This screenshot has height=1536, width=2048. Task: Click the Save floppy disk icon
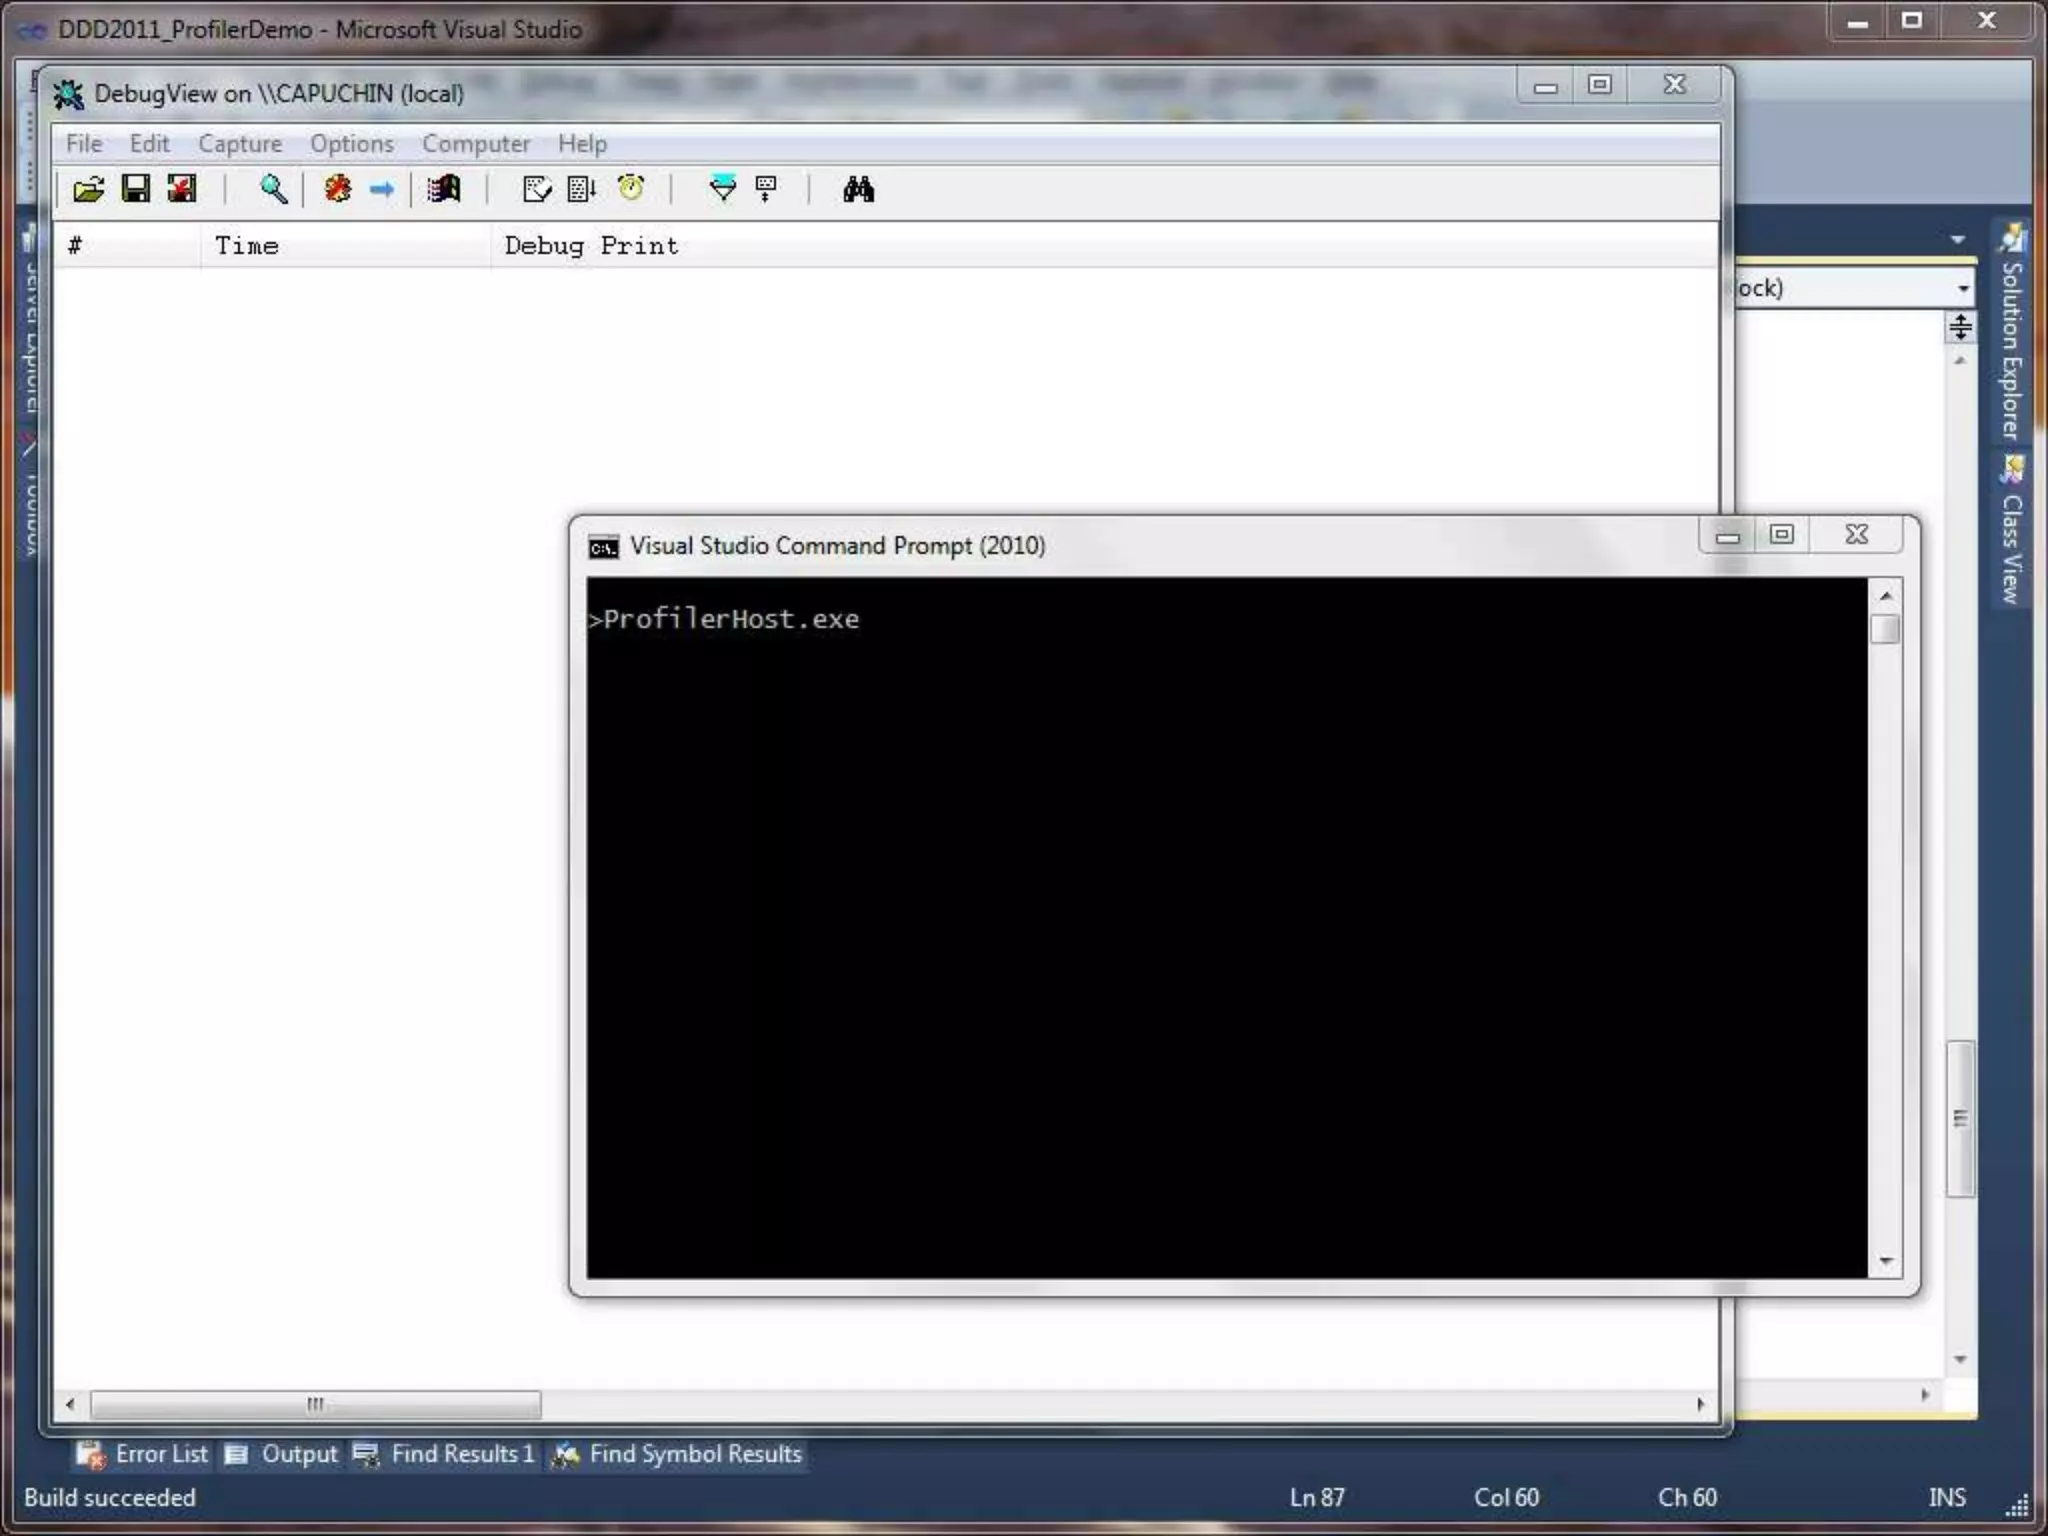(135, 189)
